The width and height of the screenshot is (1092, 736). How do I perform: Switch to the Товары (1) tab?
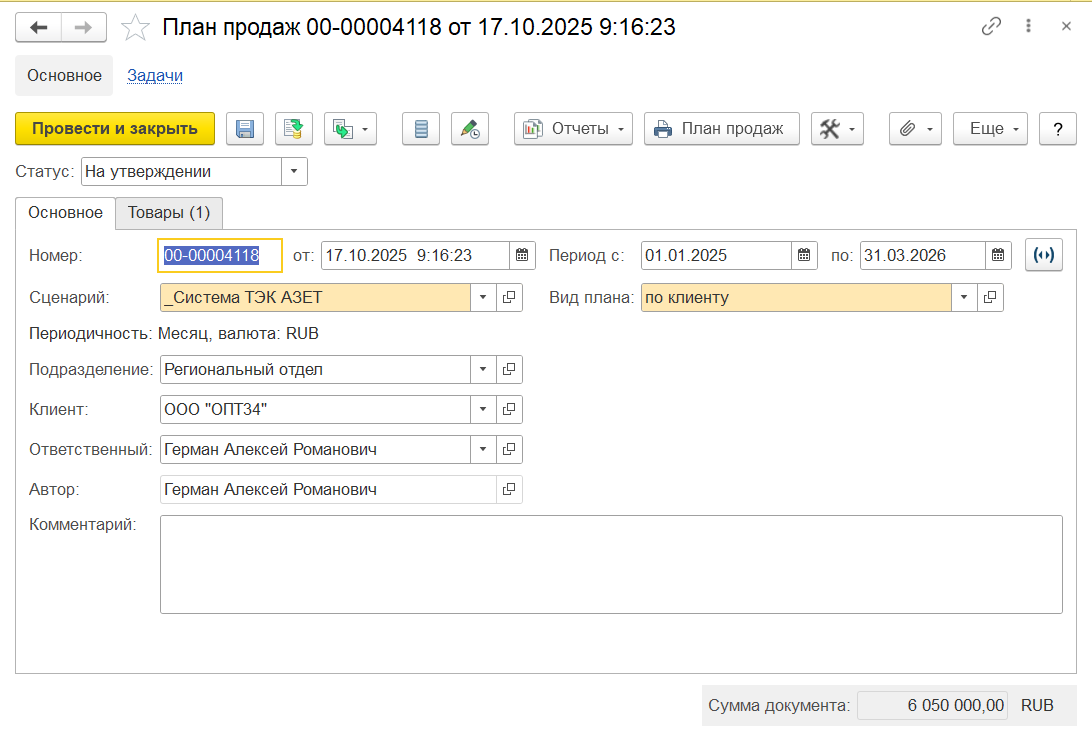tap(169, 213)
